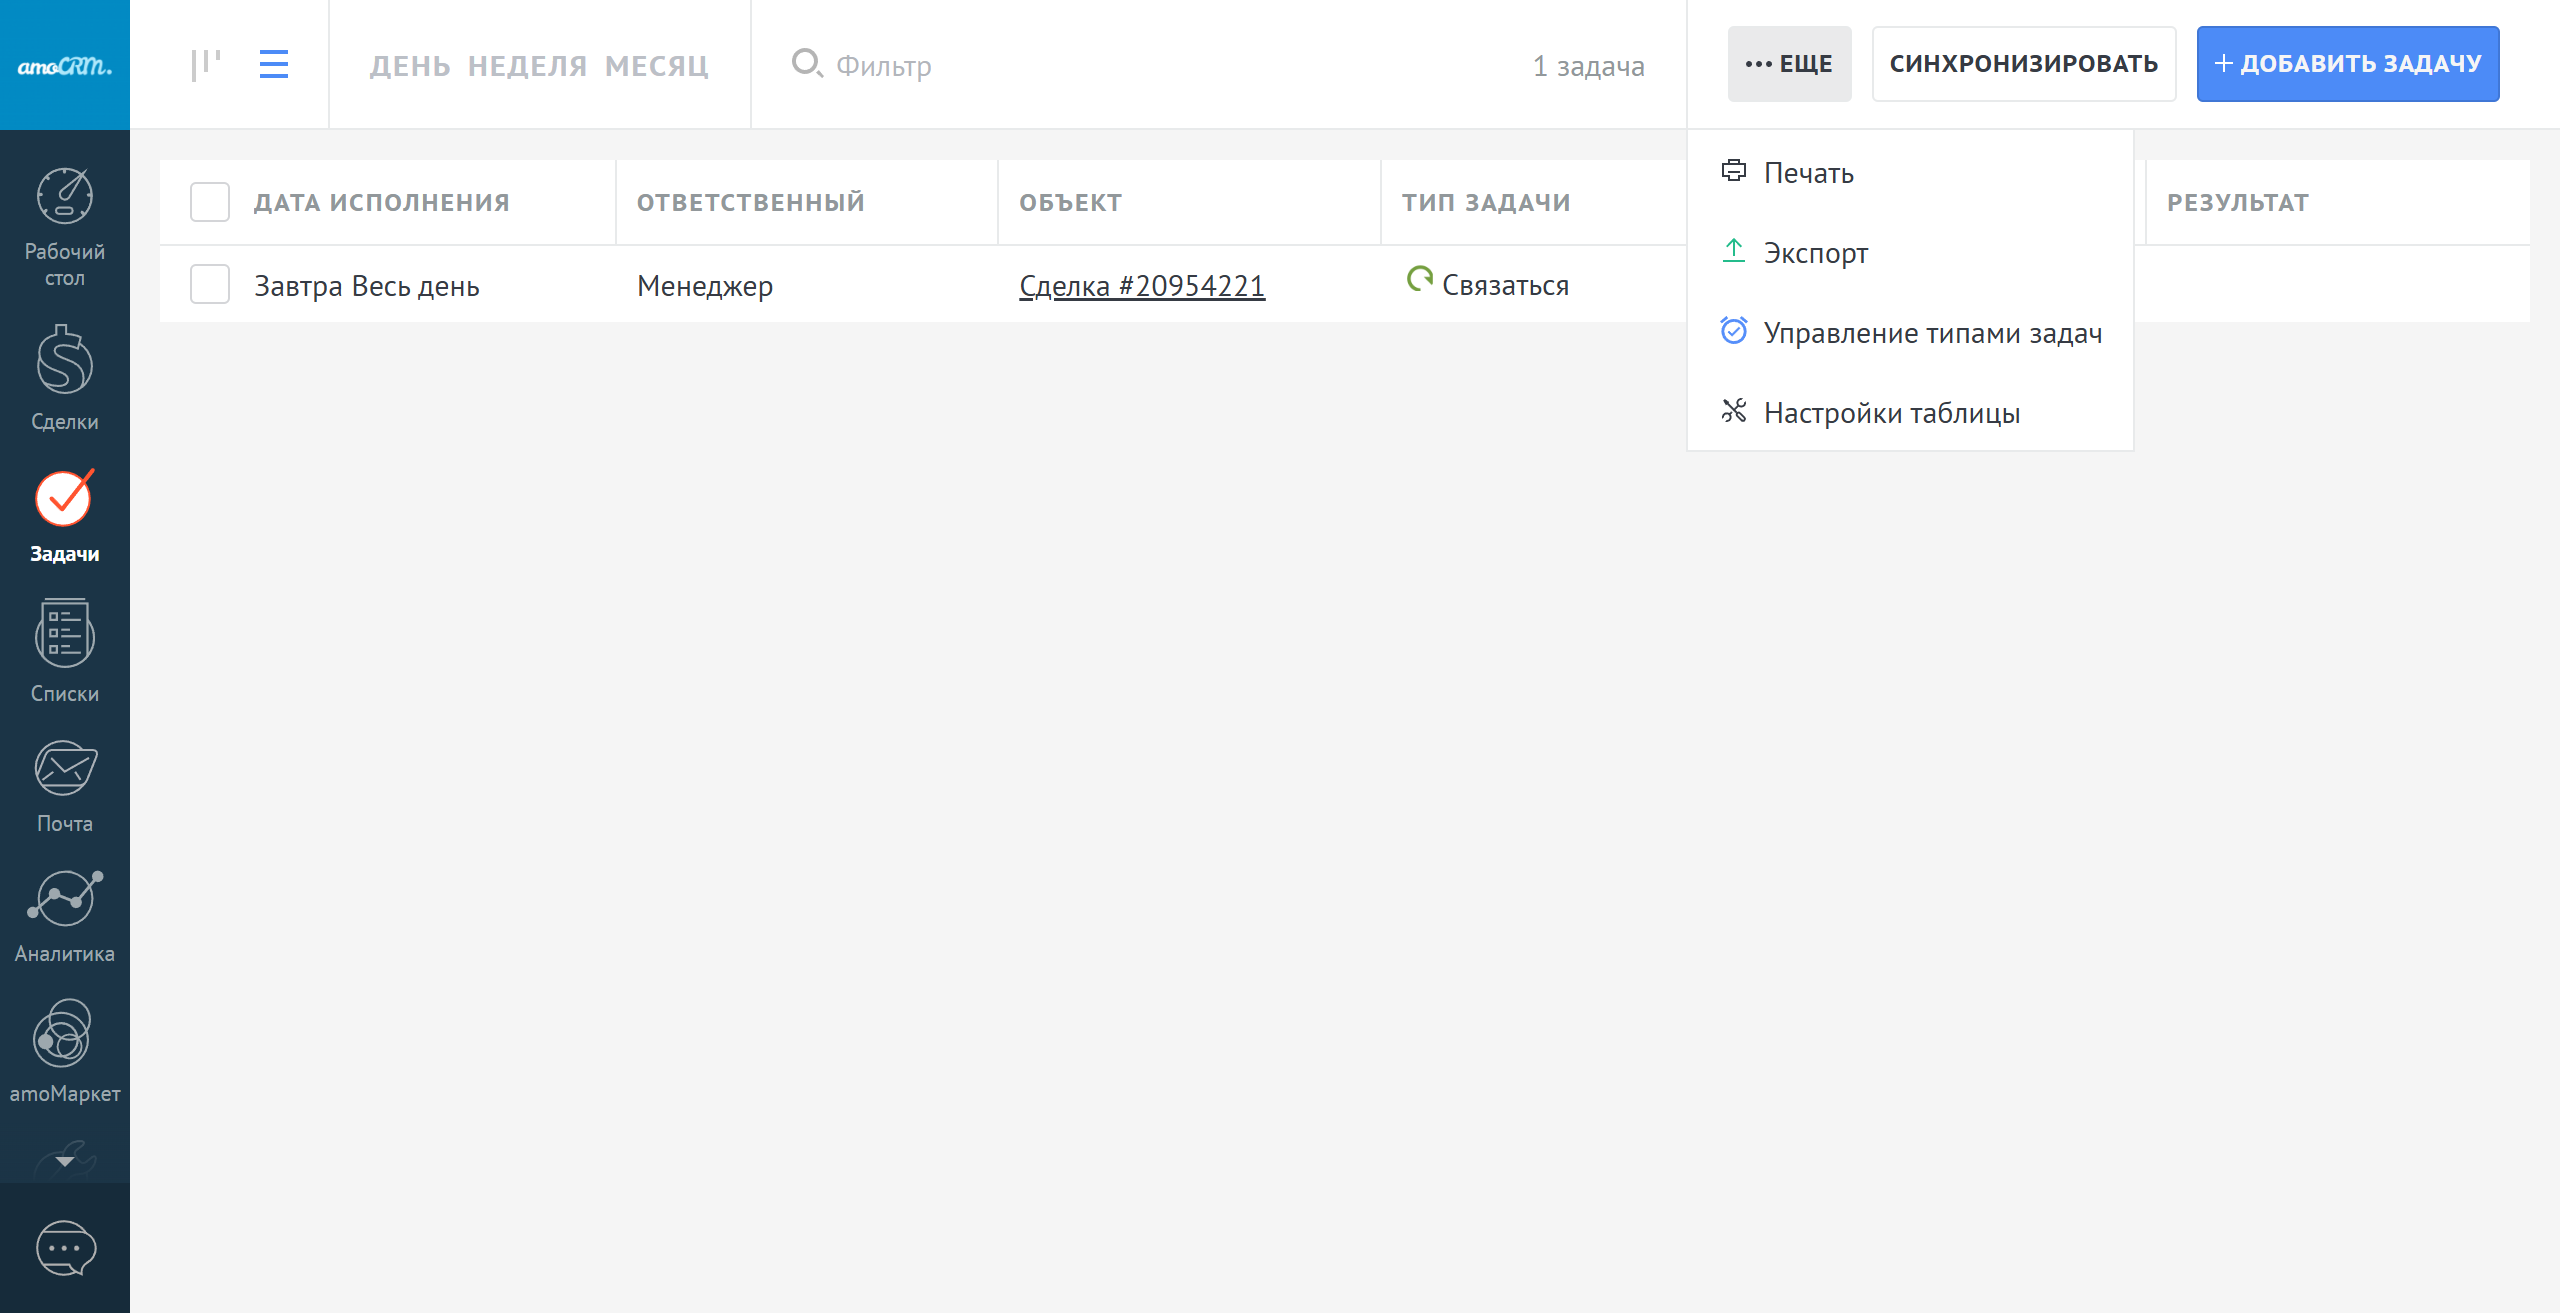Switch to list view icon

[273, 65]
